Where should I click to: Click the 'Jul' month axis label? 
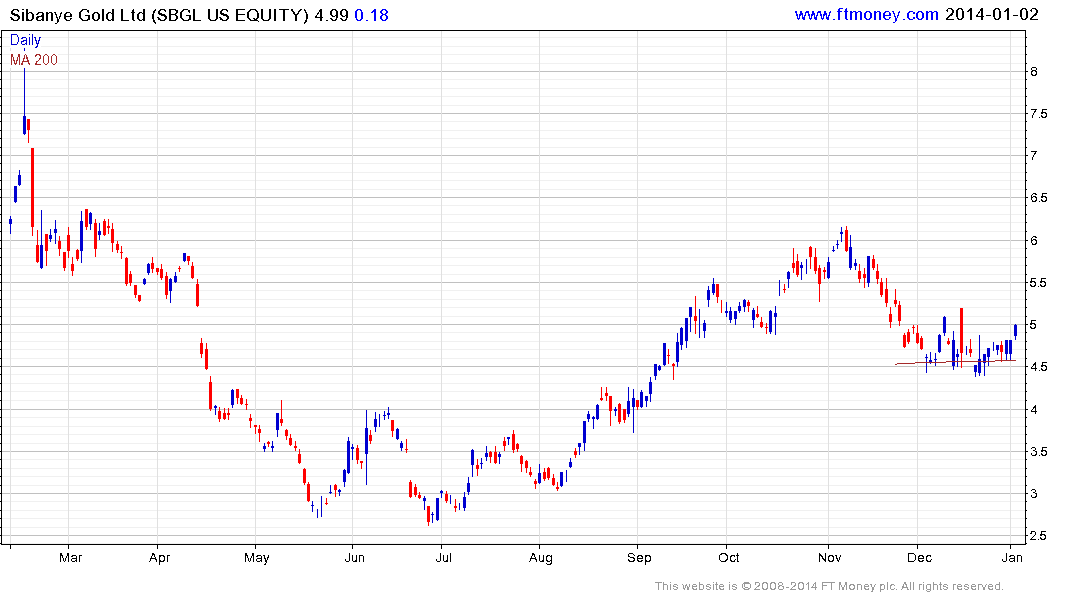(444, 557)
